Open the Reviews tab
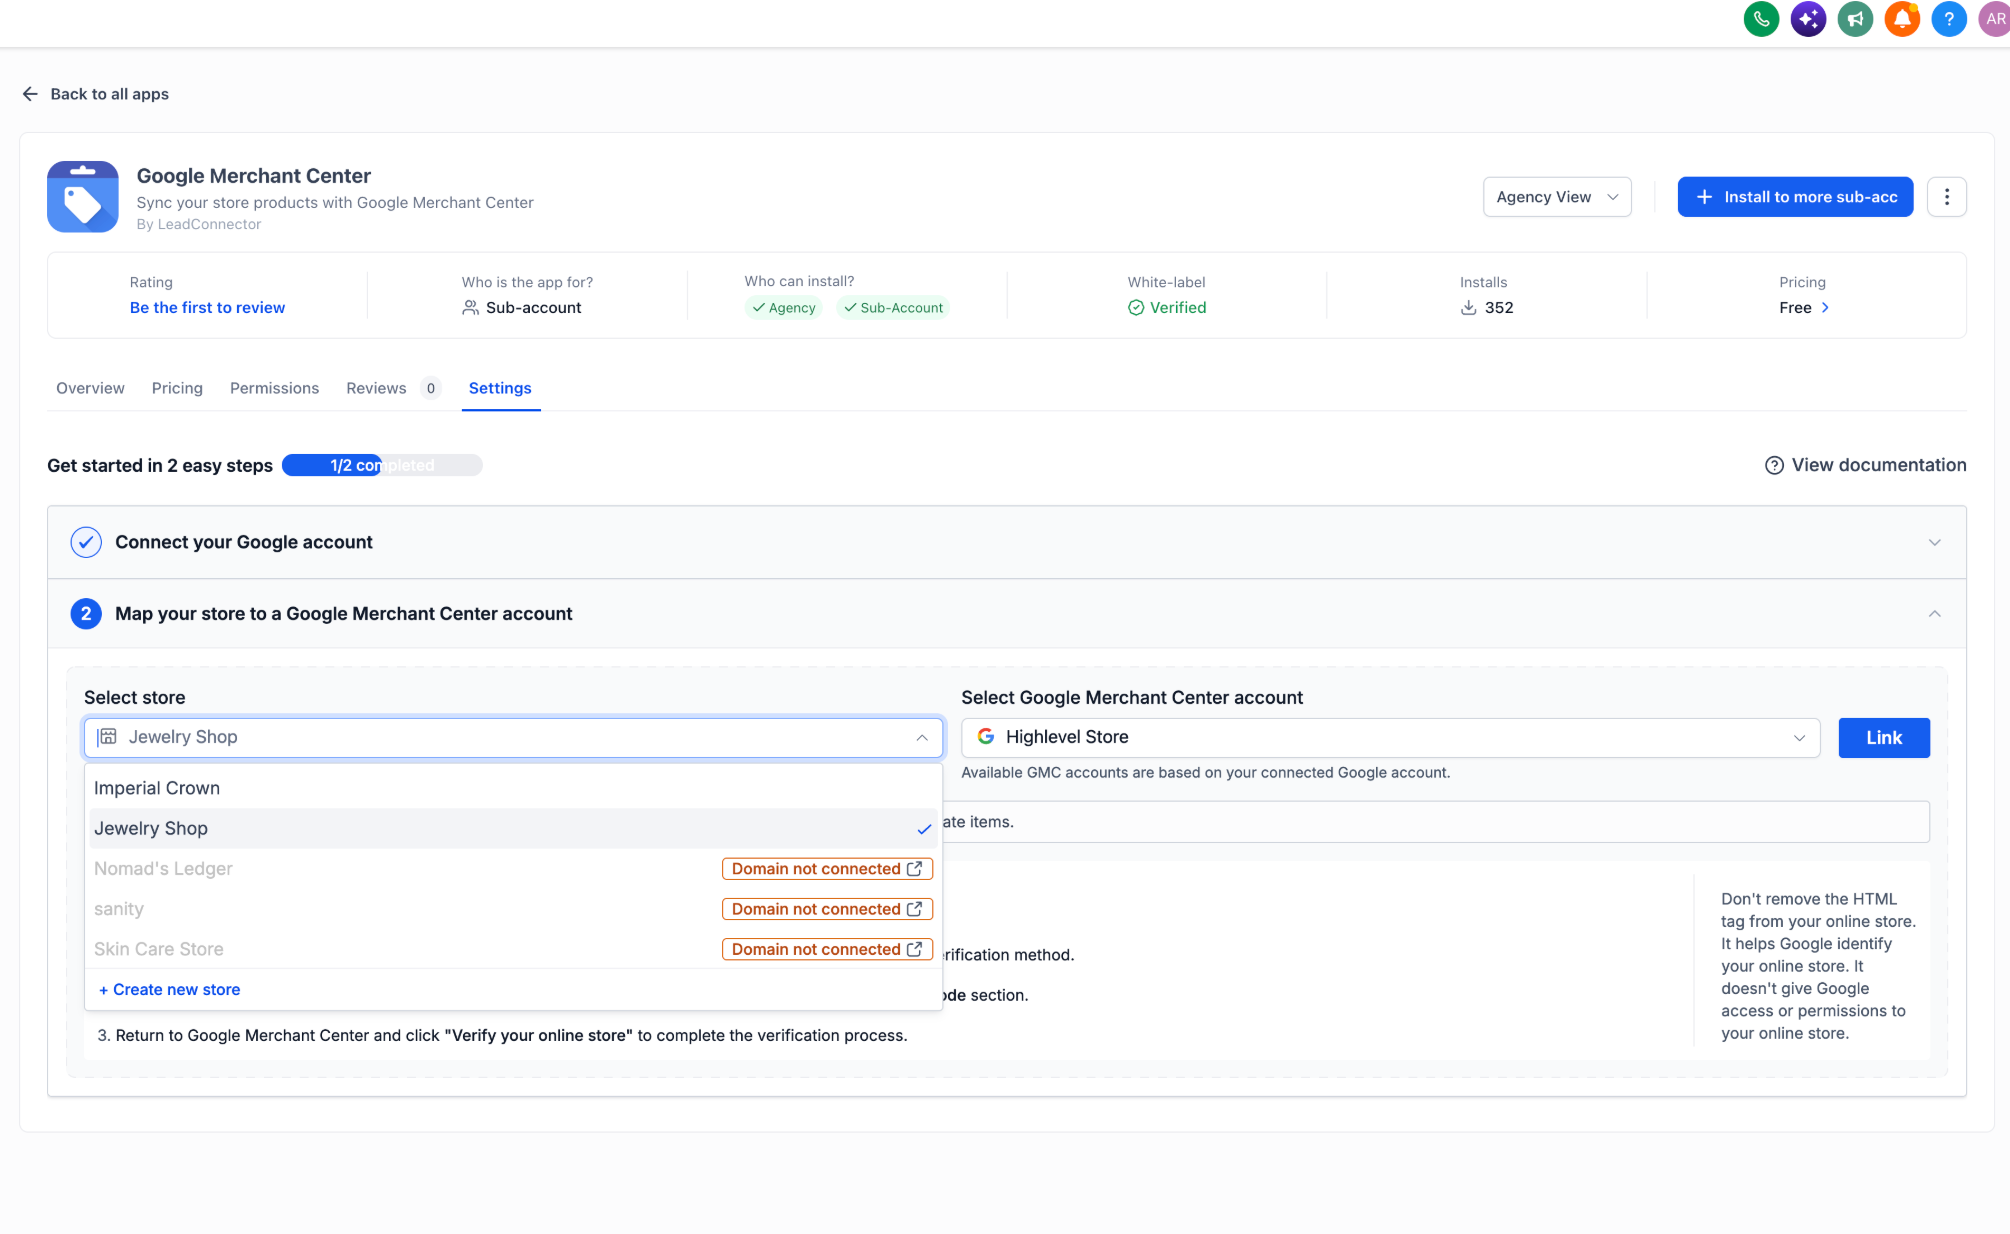The width and height of the screenshot is (2010, 1234). 392,388
